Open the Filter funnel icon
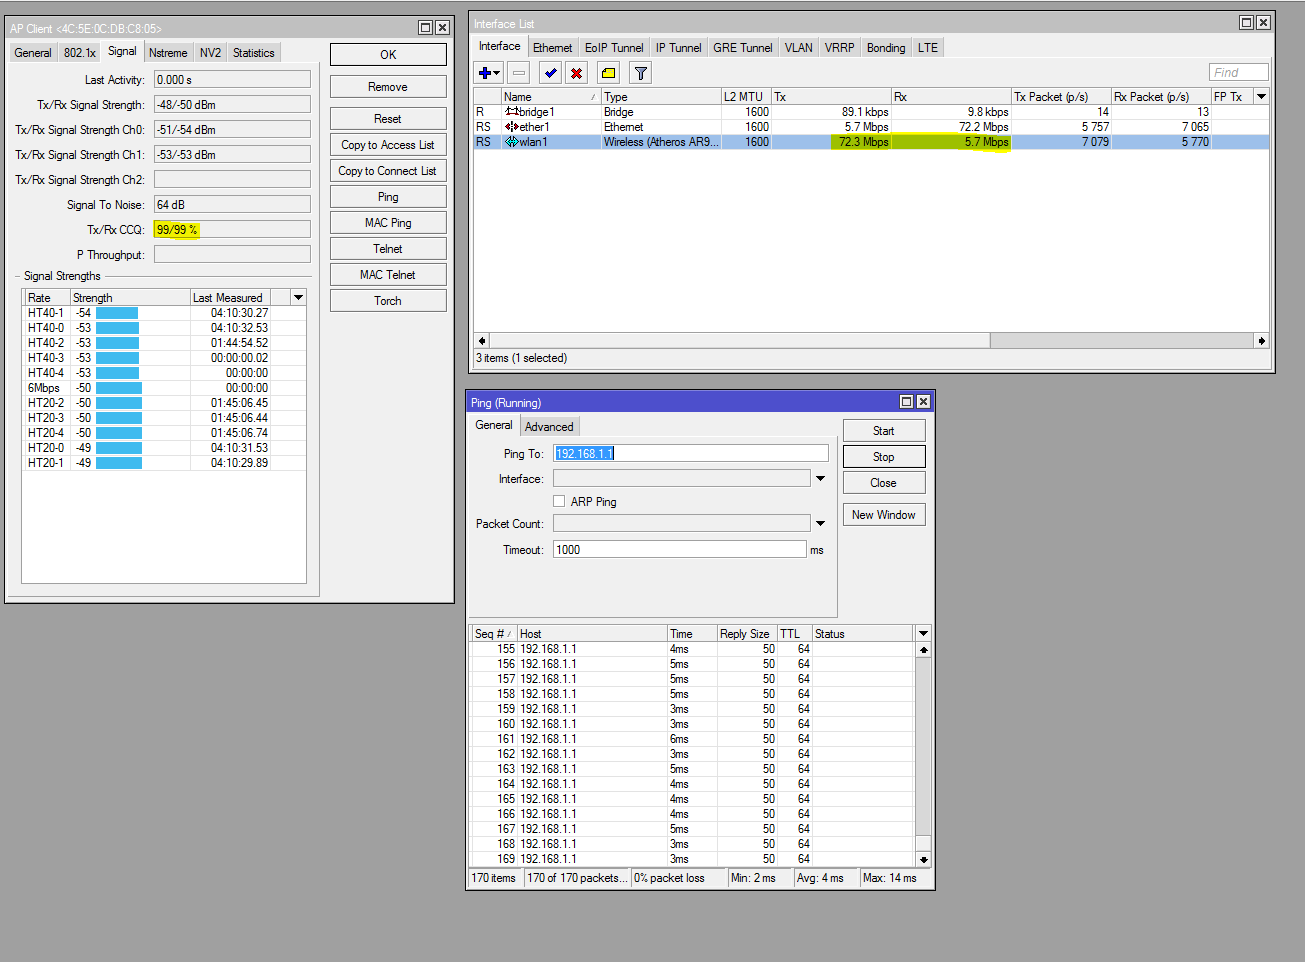This screenshot has width=1305, height=962. coord(641,73)
